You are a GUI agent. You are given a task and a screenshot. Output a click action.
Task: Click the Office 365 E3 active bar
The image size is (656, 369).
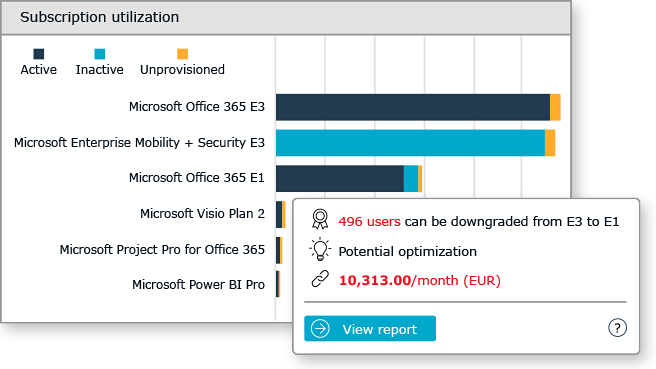pyautogui.click(x=413, y=108)
